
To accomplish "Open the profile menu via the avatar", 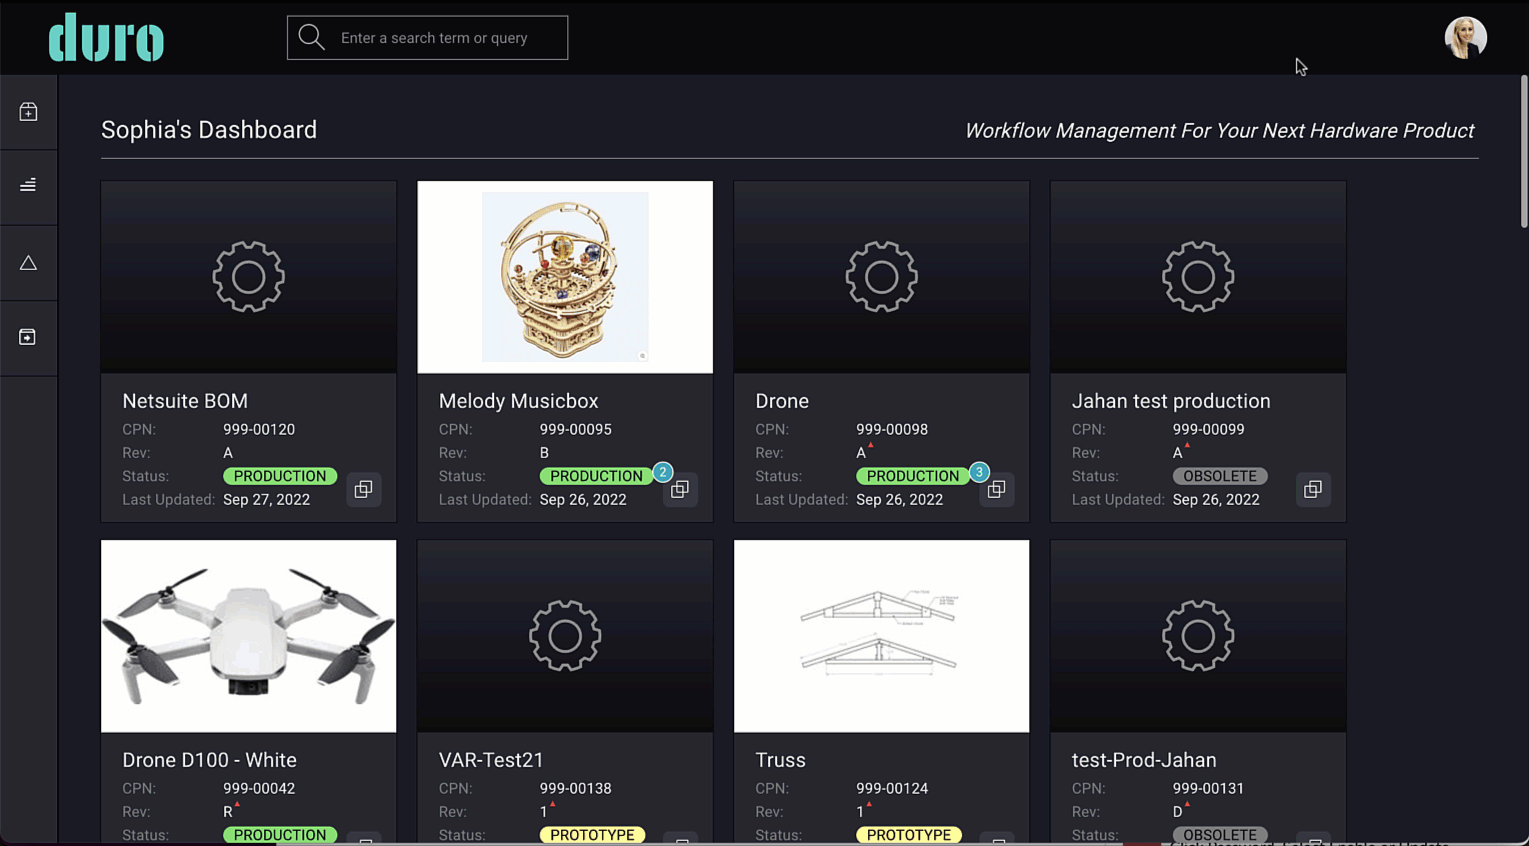I will [x=1465, y=37].
